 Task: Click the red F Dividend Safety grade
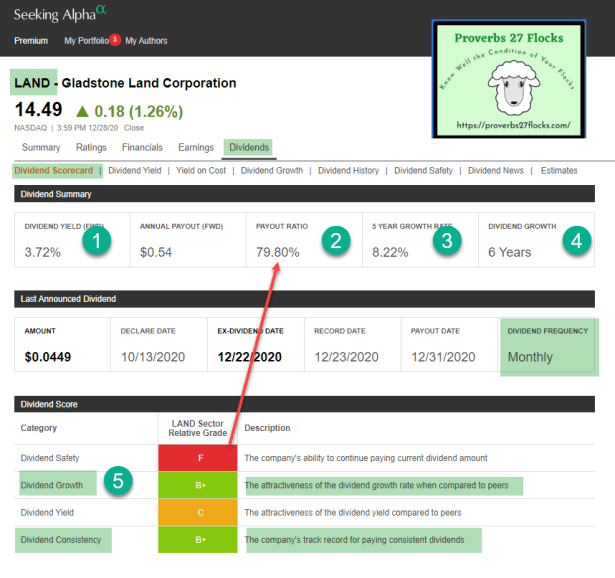(199, 458)
